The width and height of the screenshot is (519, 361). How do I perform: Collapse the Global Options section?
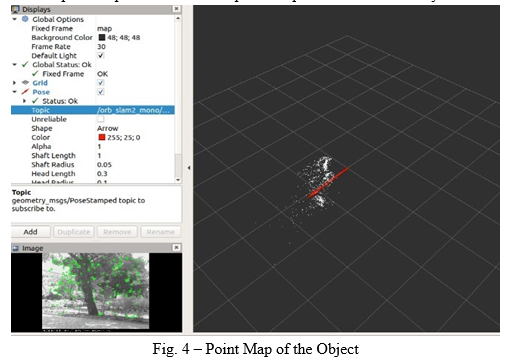(14, 19)
